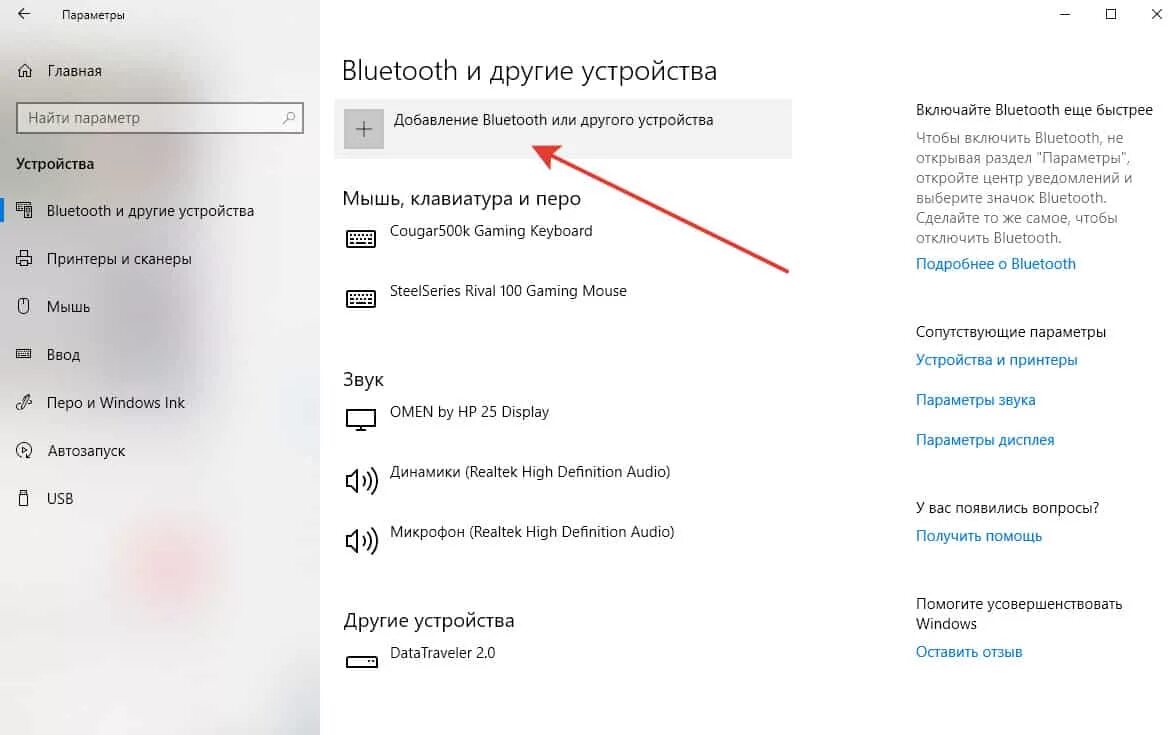Click the microphone Realtek audio device icon
The image size is (1175, 735).
tap(361, 540)
